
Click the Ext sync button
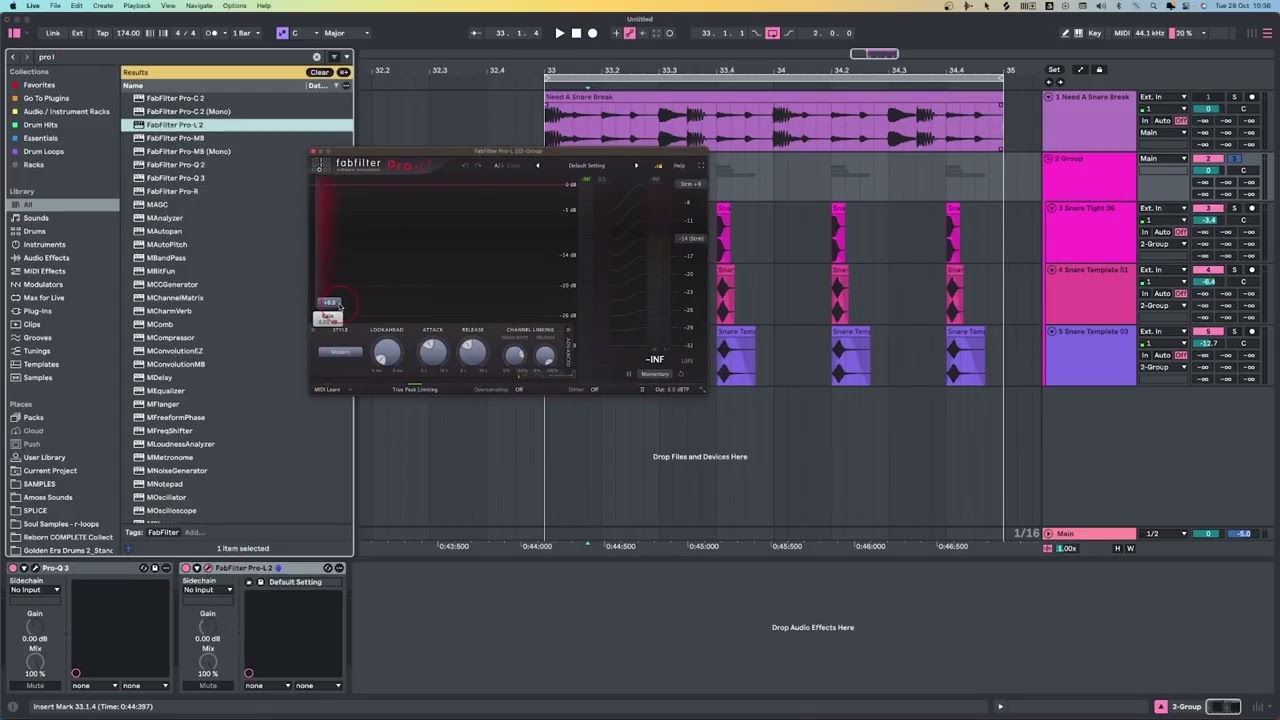tap(77, 33)
